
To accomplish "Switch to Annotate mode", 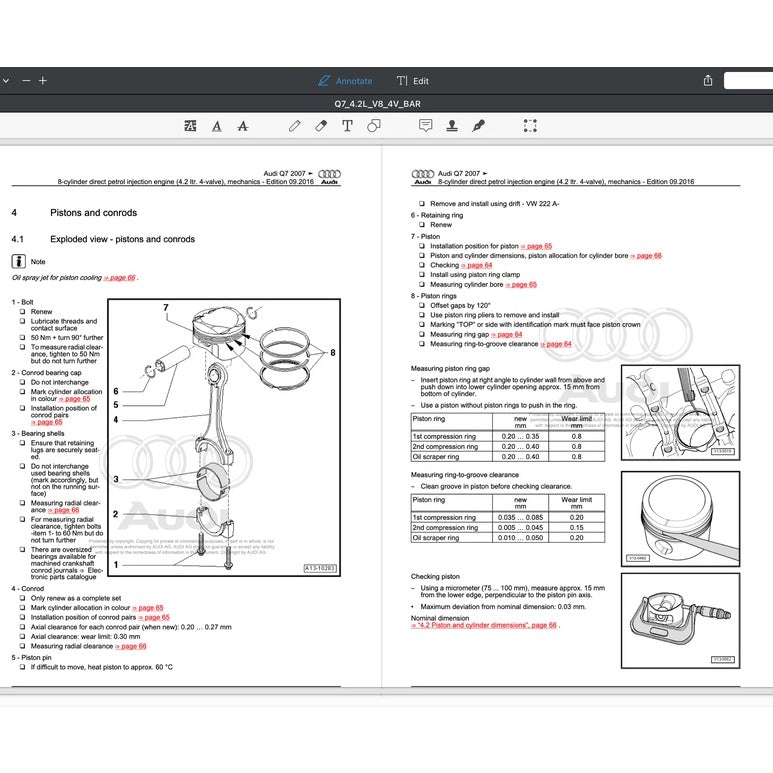I will pos(345,81).
